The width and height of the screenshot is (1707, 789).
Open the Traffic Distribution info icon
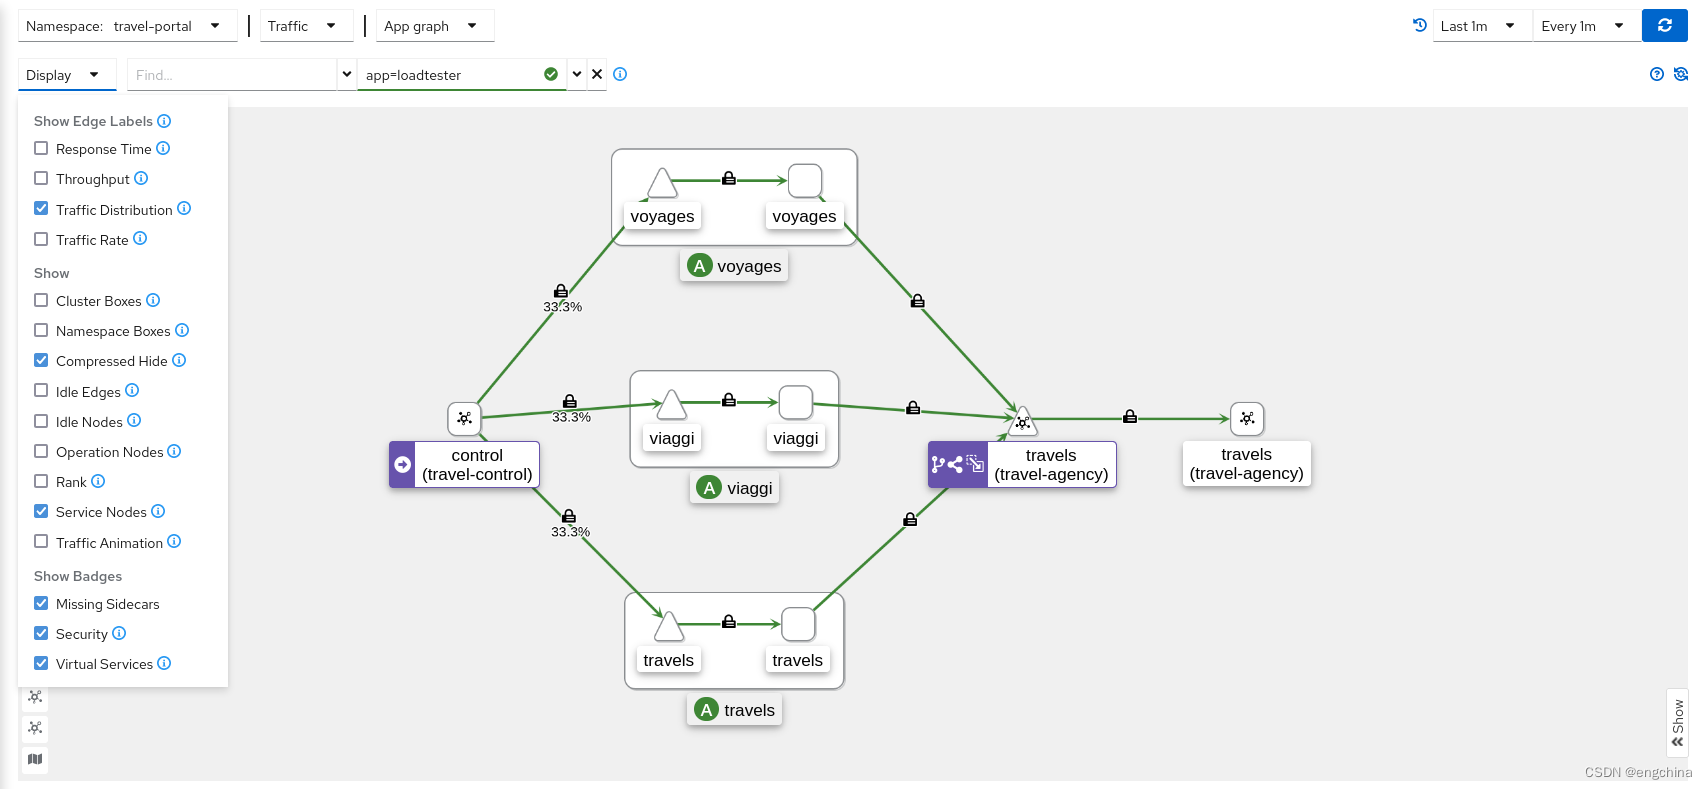point(184,208)
